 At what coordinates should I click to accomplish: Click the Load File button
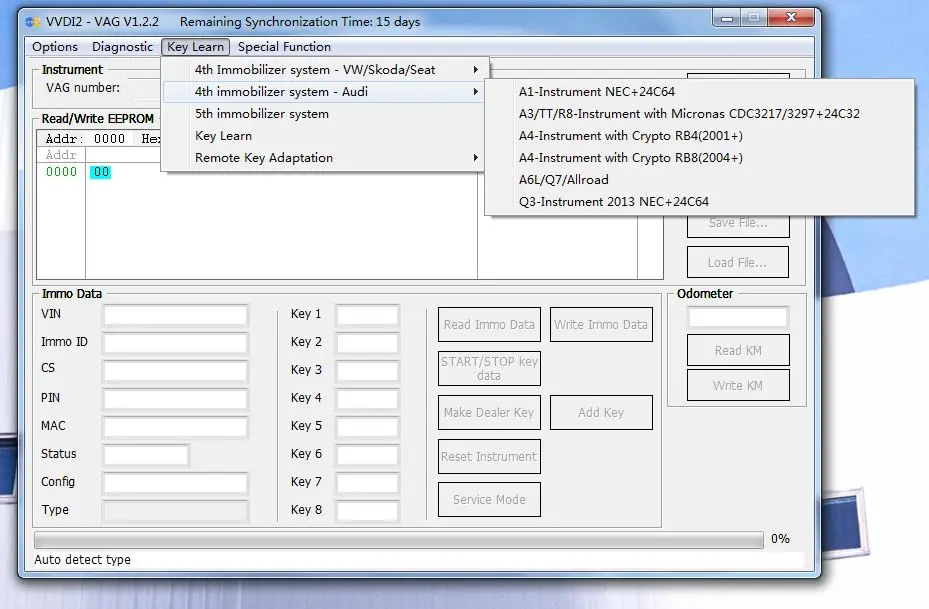(x=737, y=262)
